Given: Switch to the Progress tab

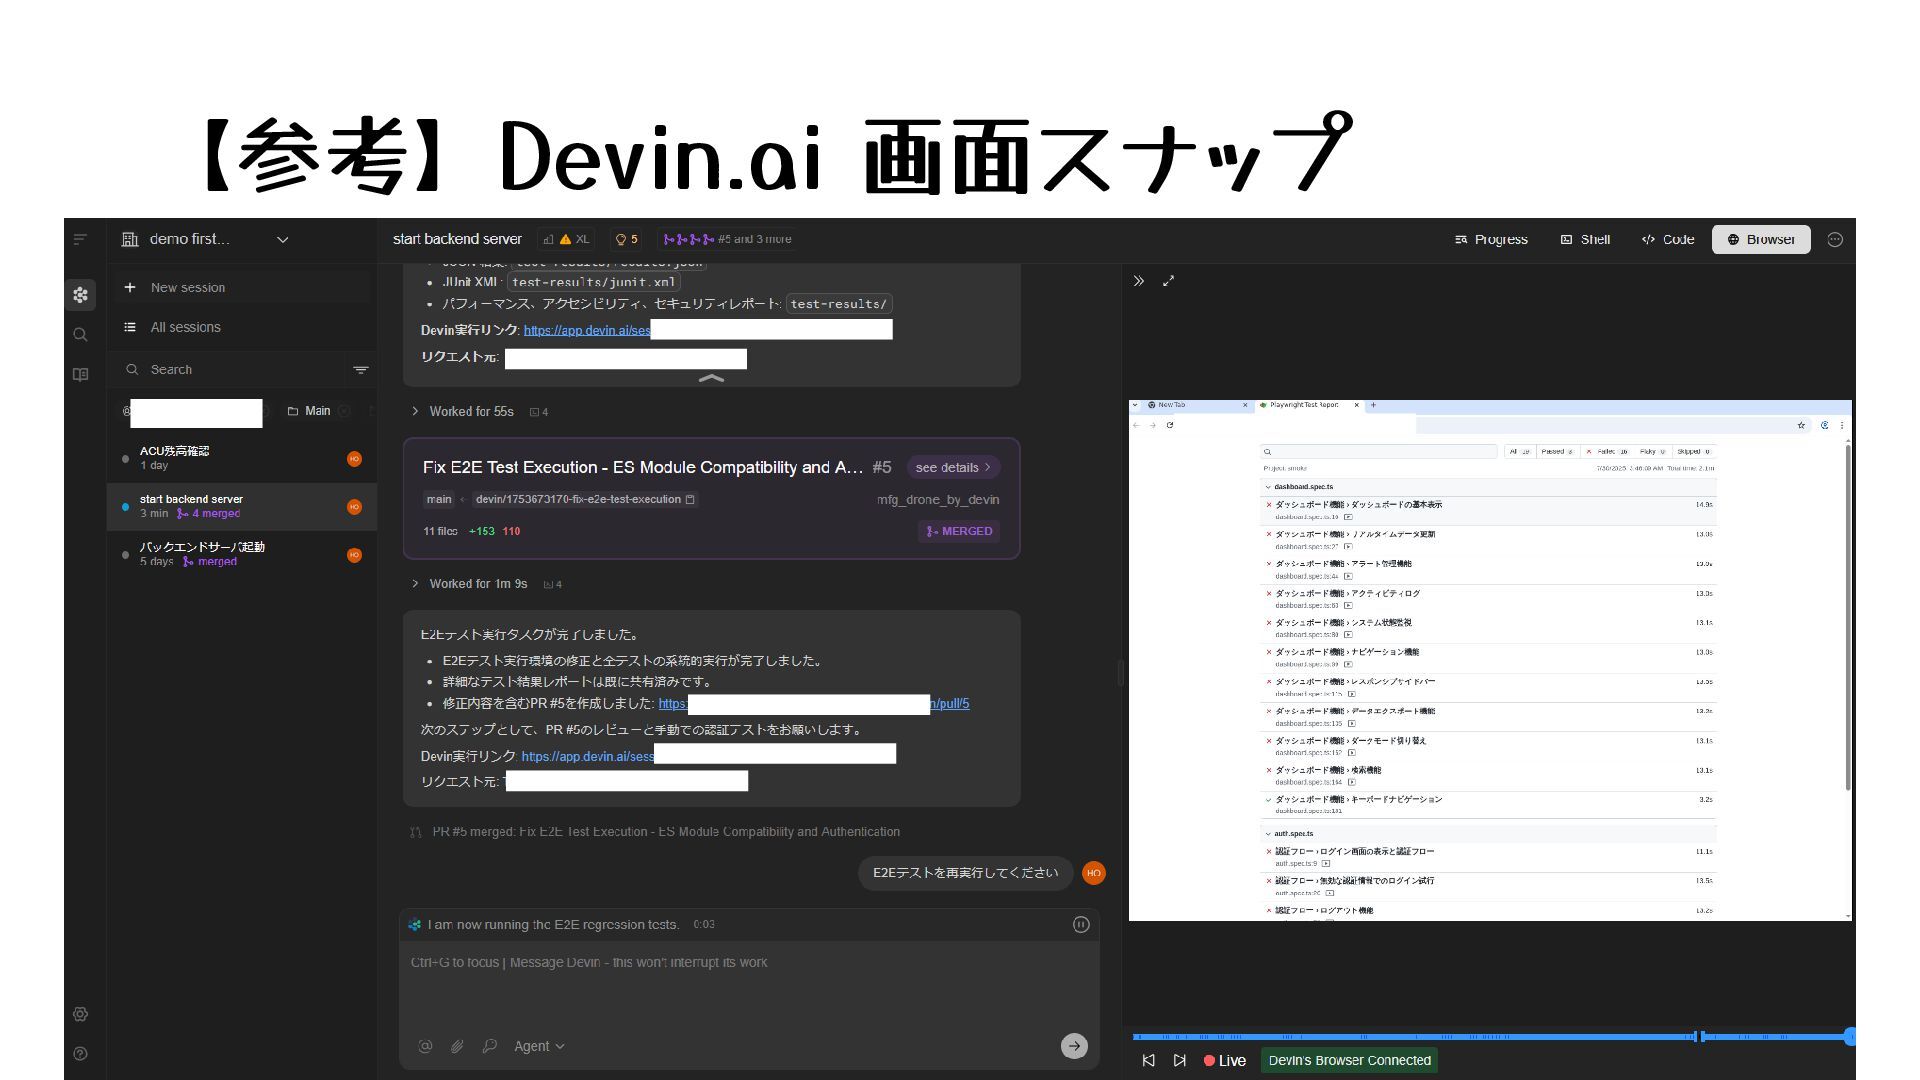Looking at the screenshot, I should (1491, 239).
